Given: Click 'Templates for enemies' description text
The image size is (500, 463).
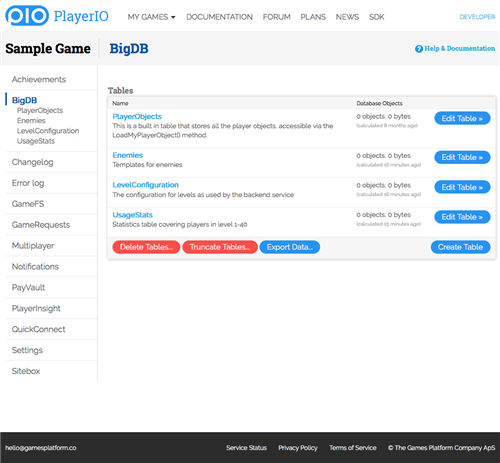Looking at the screenshot, I should (147, 165).
